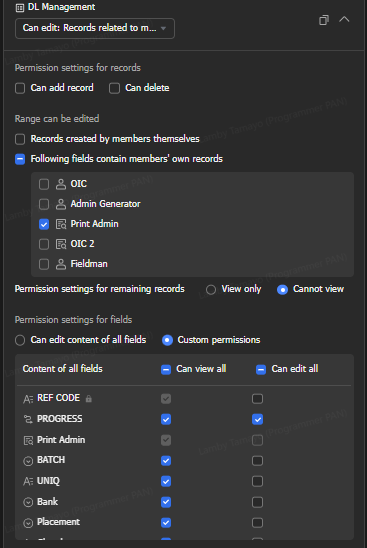Viewport: 367px width, 548px height.
Task: Enable the Can add record checkbox
Action: coord(20,88)
